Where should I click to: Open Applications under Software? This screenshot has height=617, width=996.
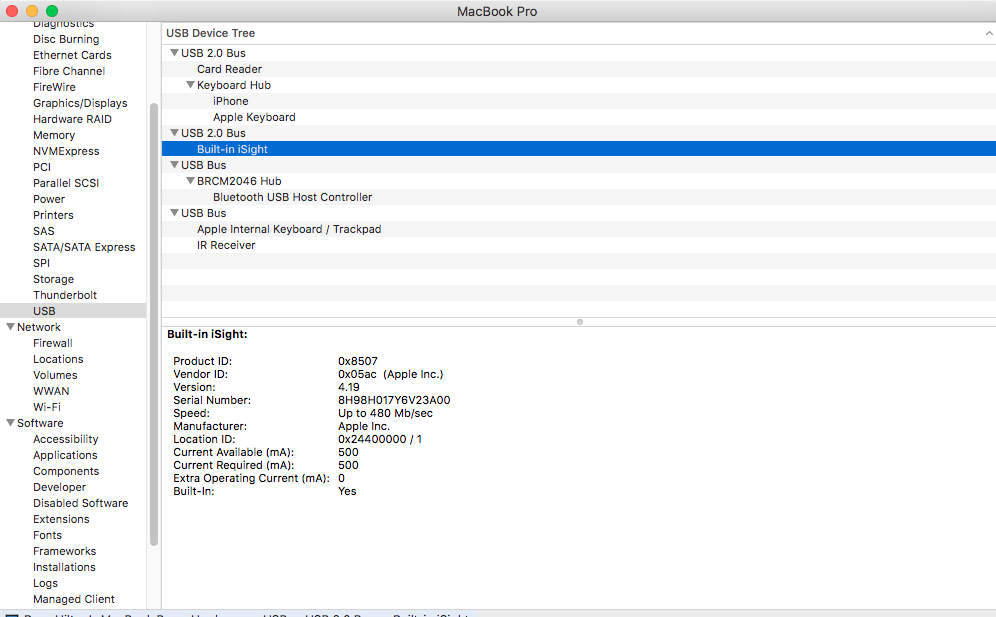[x=65, y=455]
